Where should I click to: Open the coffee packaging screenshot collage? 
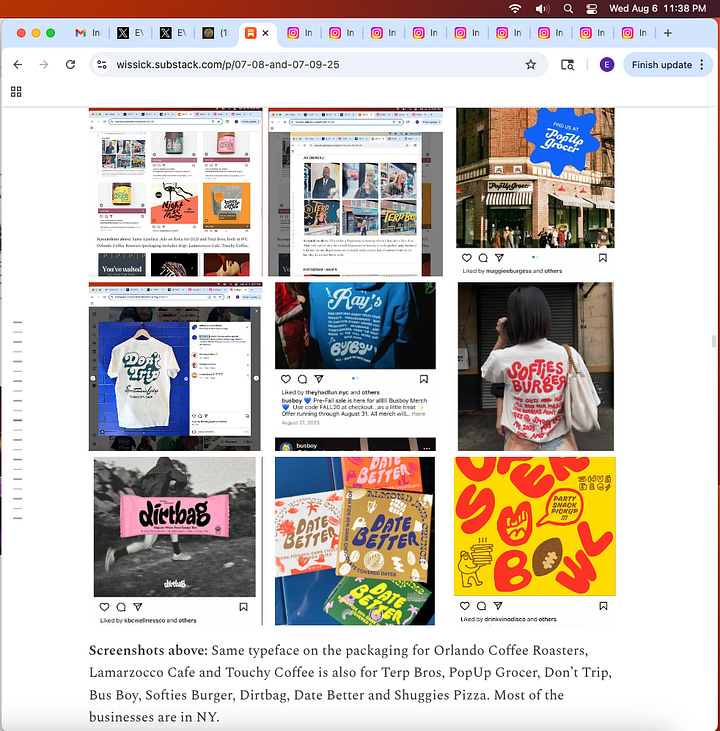coord(175,192)
